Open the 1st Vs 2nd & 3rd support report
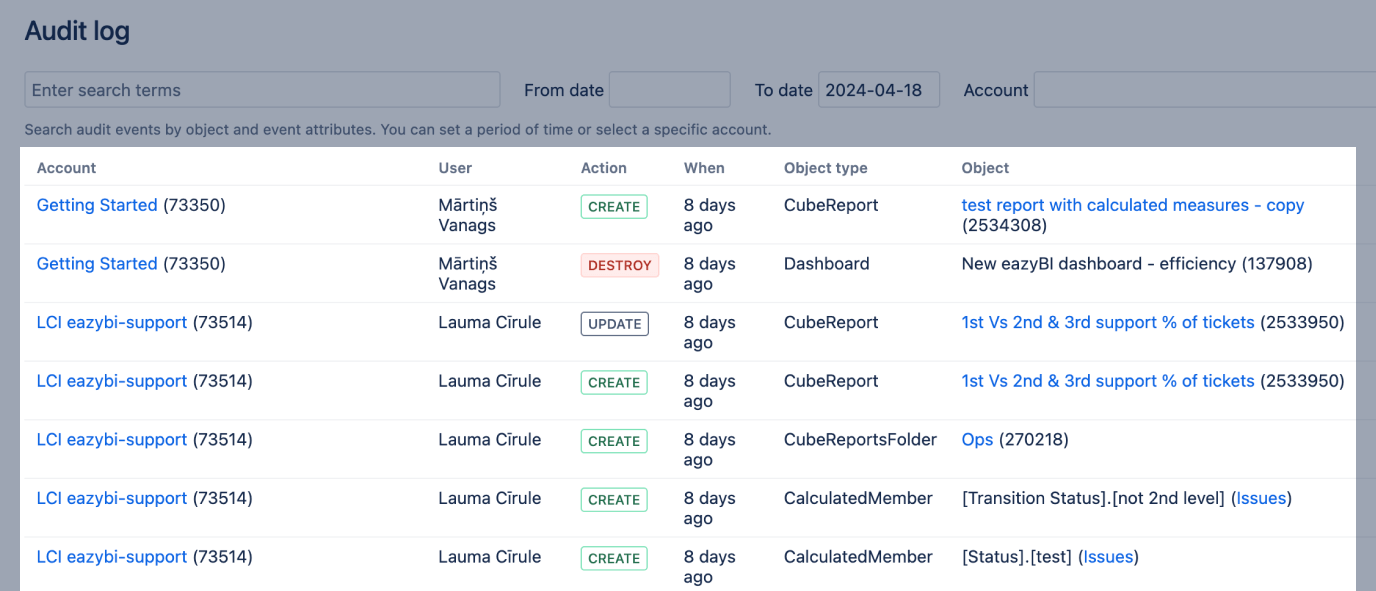 [x=1107, y=322]
